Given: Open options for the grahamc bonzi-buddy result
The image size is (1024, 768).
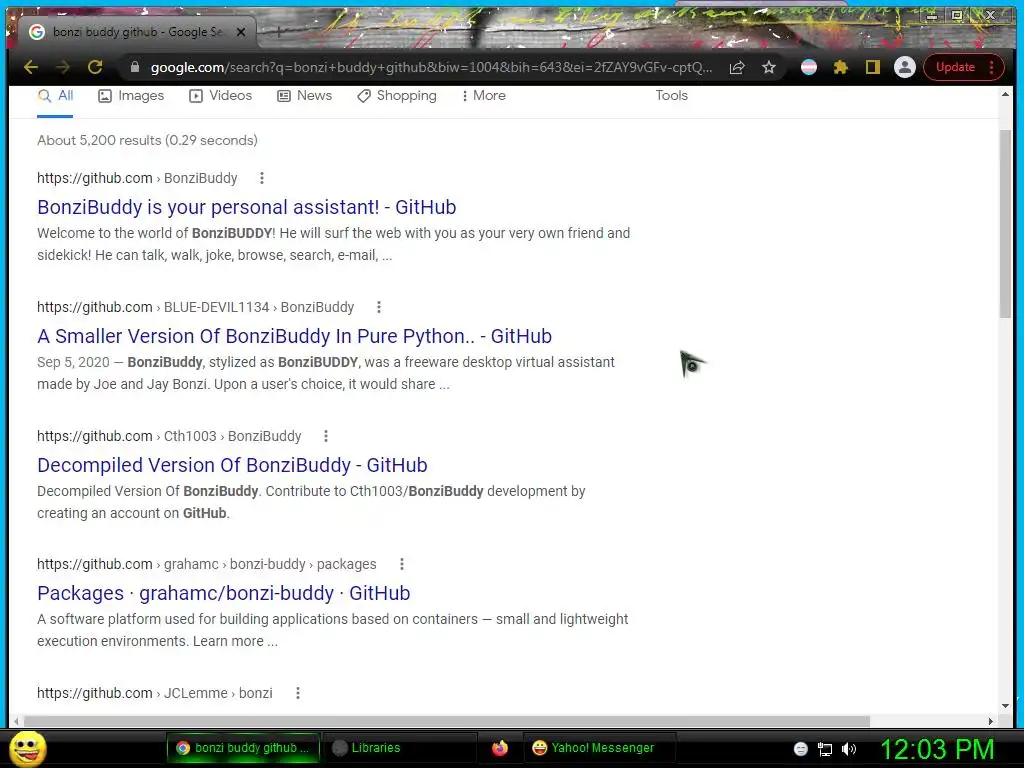Looking at the screenshot, I should coord(402,564).
